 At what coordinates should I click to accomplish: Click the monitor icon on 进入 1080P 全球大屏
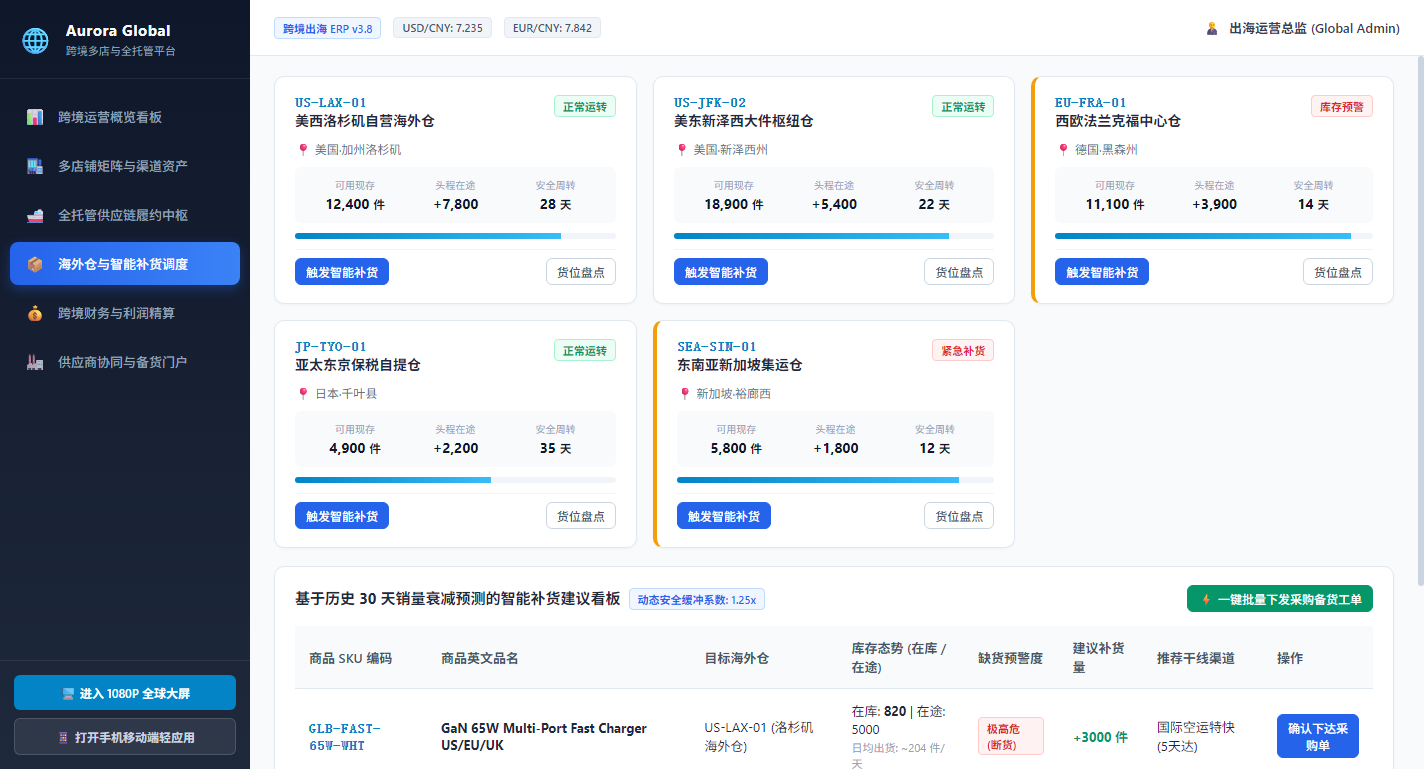click(x=68, y=693)
